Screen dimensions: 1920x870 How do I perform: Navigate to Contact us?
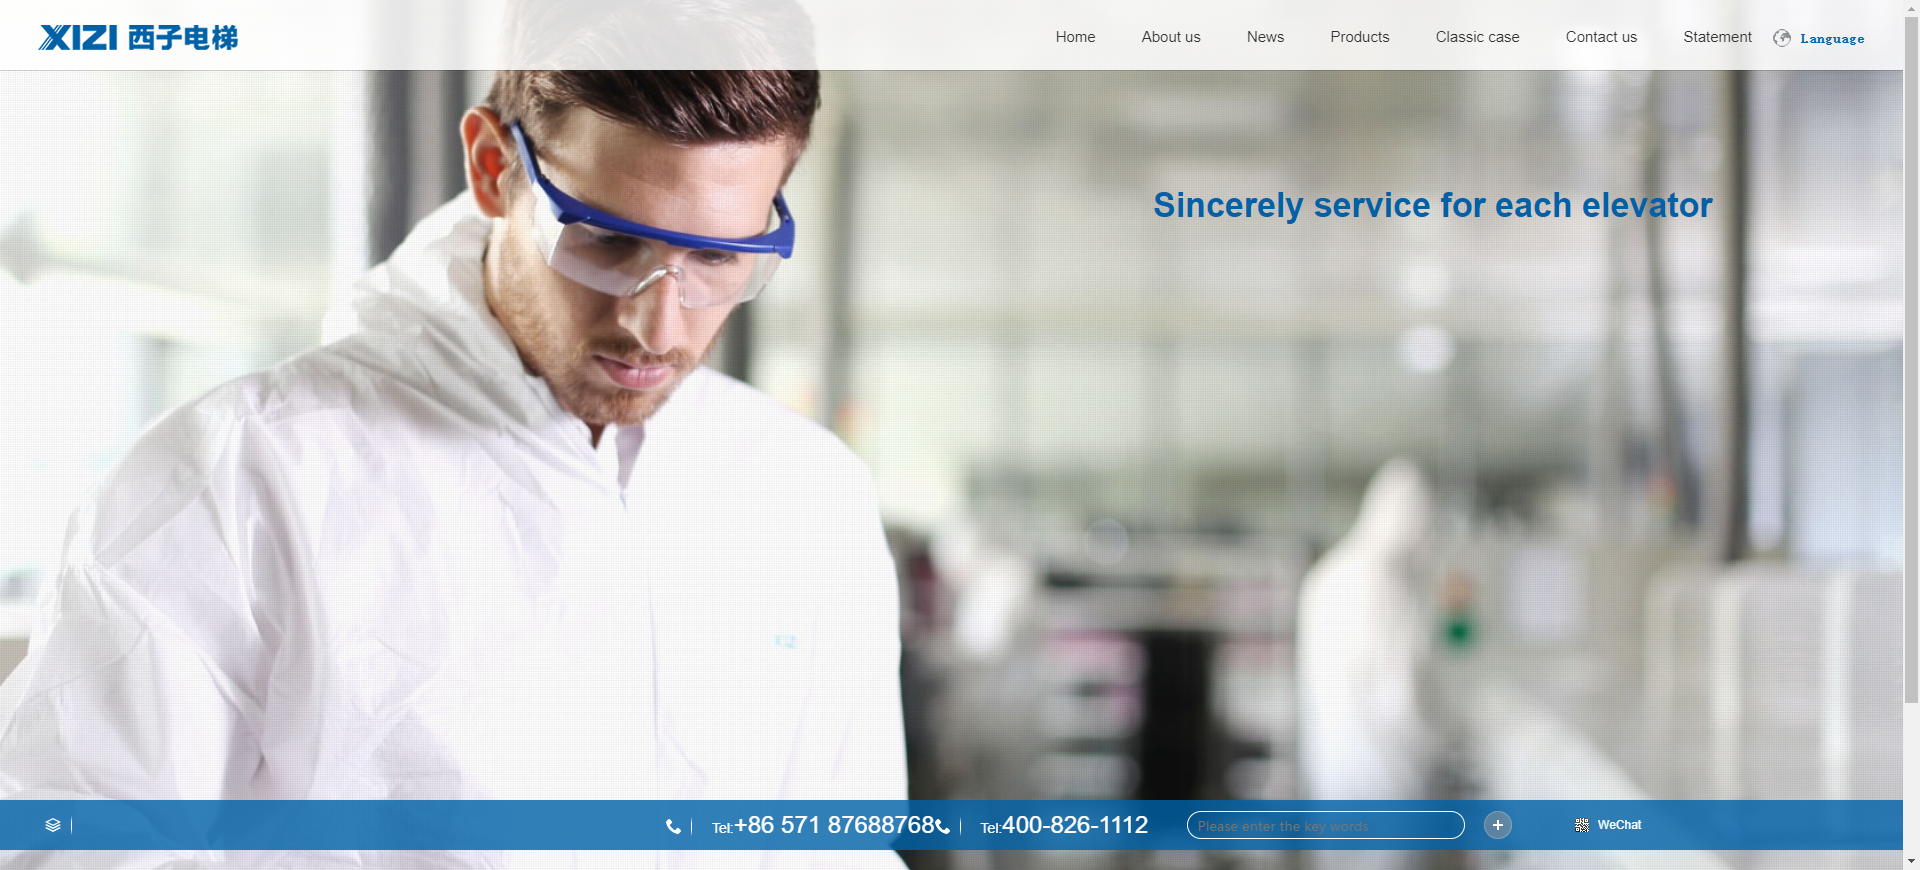1601,37
